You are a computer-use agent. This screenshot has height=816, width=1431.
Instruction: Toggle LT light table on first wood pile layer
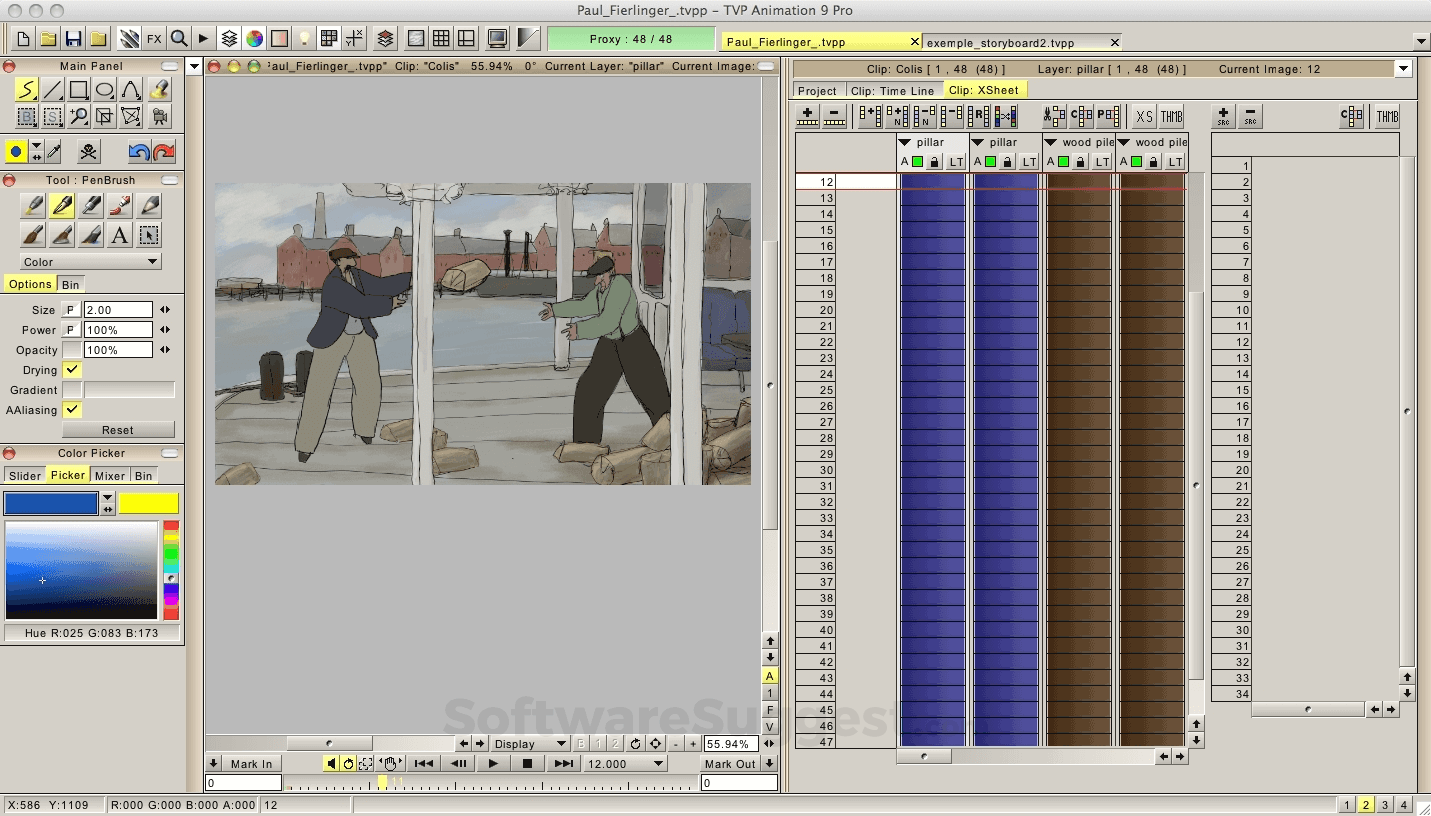[1103, 162]
